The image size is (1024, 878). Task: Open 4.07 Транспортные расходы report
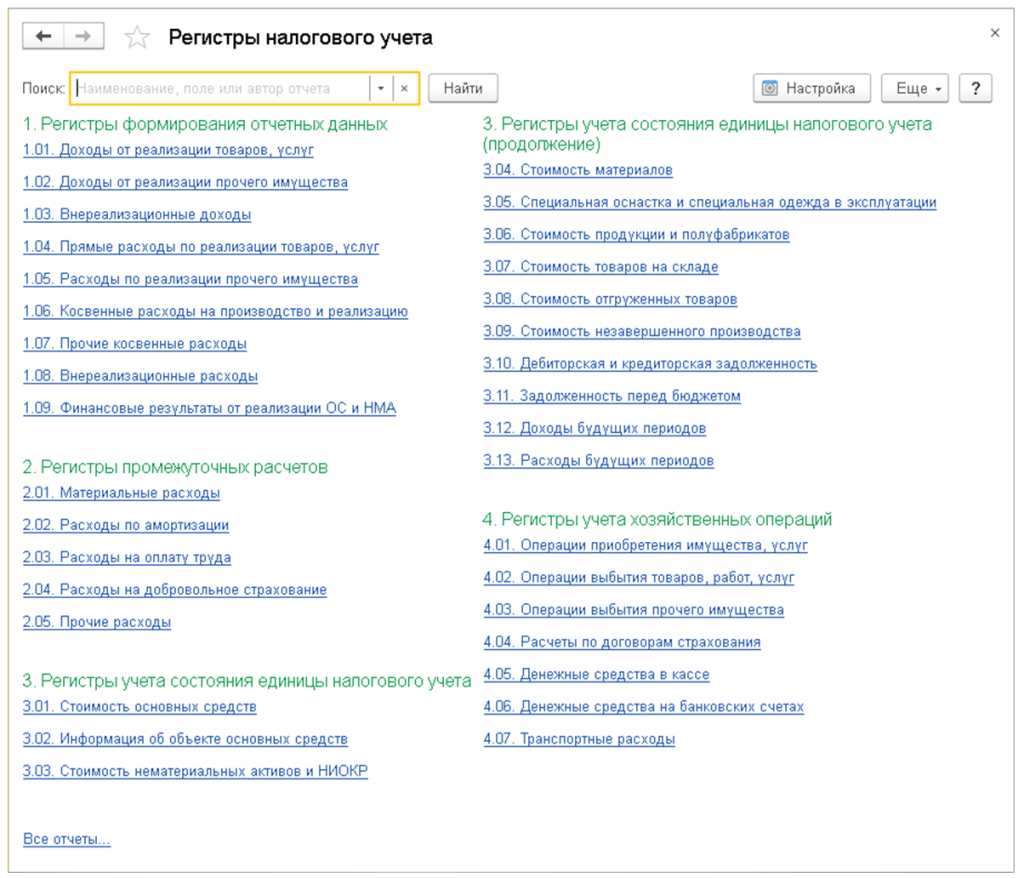click(x=579, y=739)
